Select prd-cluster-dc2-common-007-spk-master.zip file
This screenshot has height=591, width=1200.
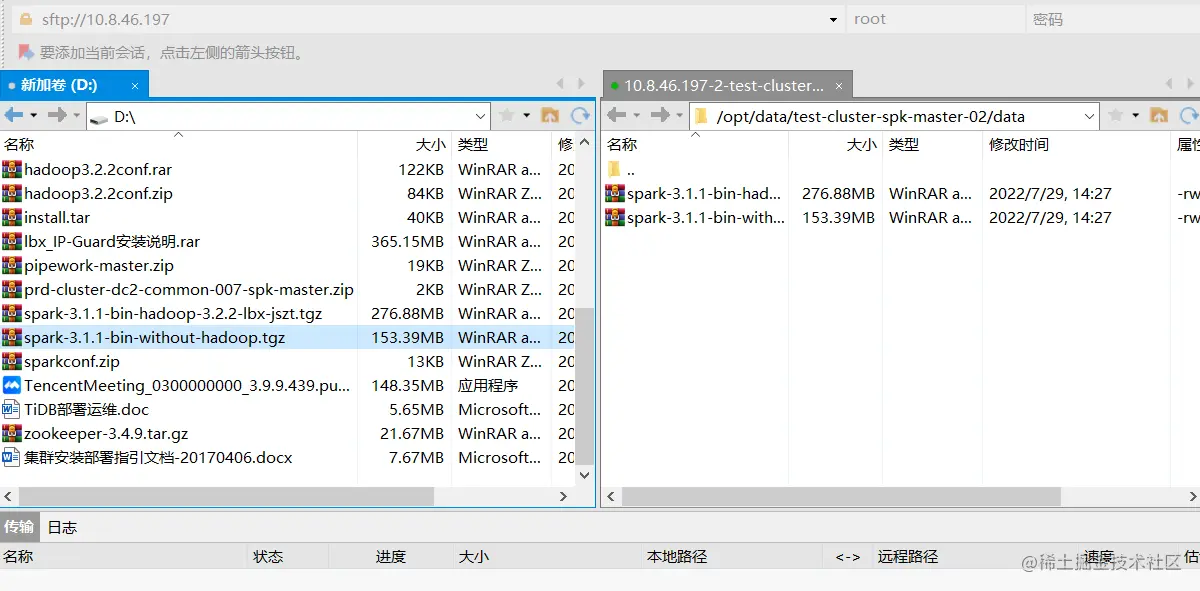coord(189,289)
